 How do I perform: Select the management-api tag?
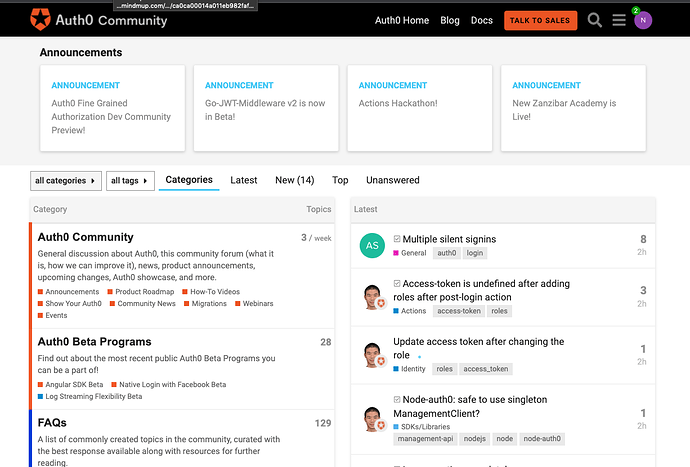pos(425,439)
